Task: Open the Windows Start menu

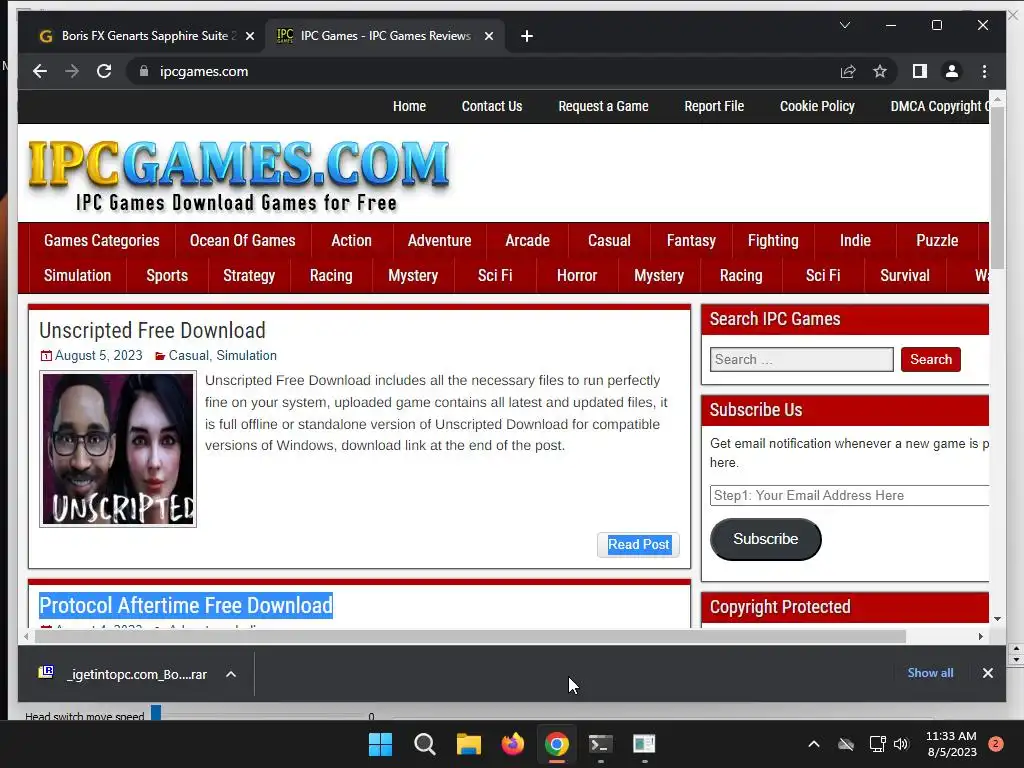Action: (x=380, y=744)
